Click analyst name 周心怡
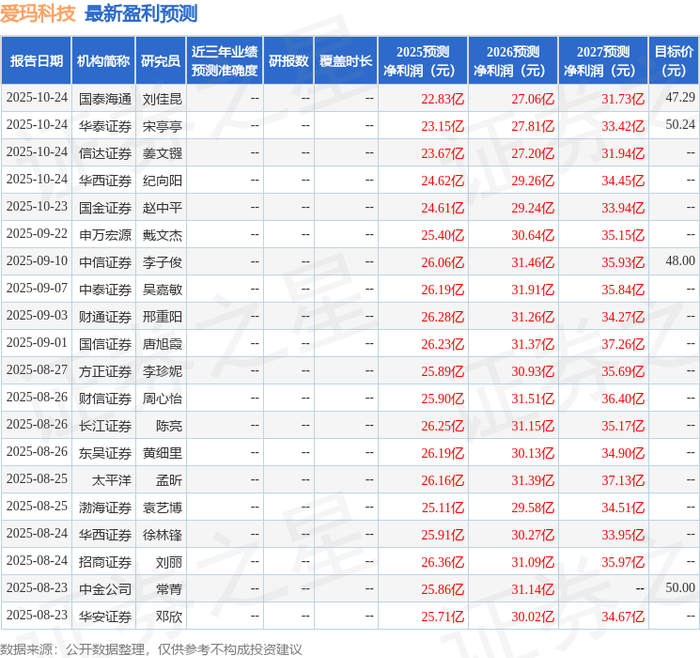700x658 pixels. 162,398
